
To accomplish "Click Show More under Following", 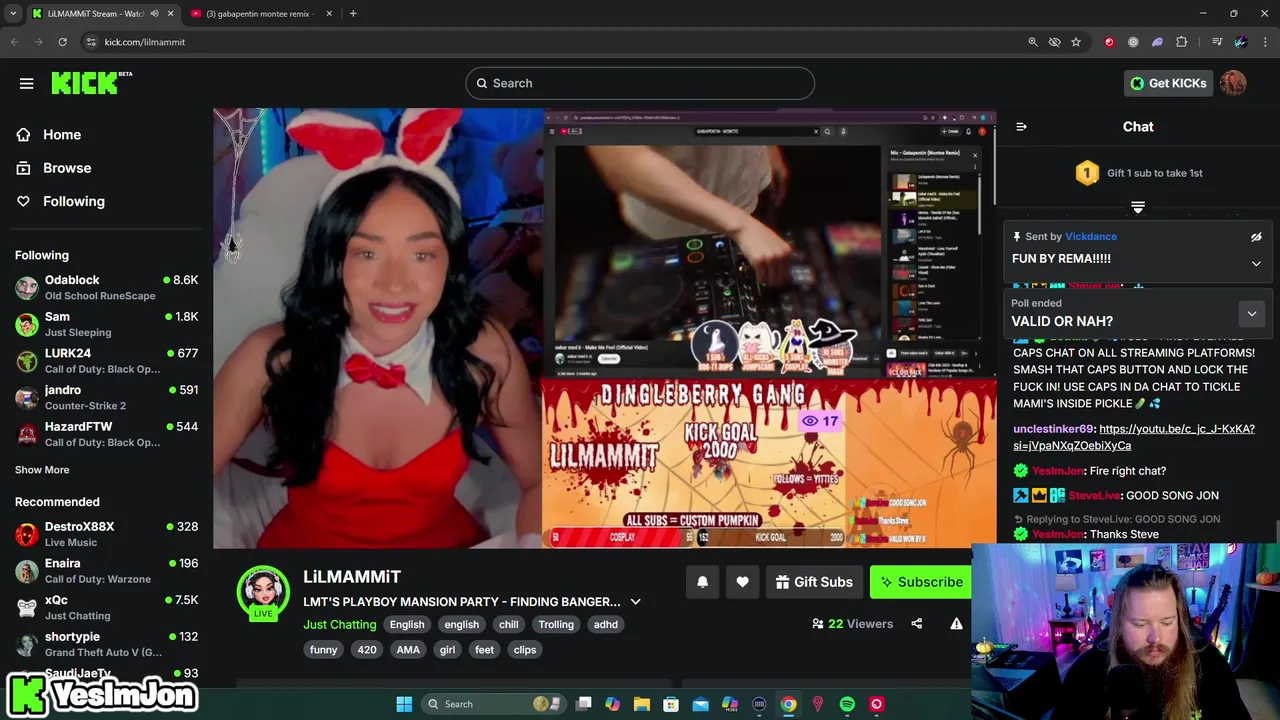I will pos(42,470).
